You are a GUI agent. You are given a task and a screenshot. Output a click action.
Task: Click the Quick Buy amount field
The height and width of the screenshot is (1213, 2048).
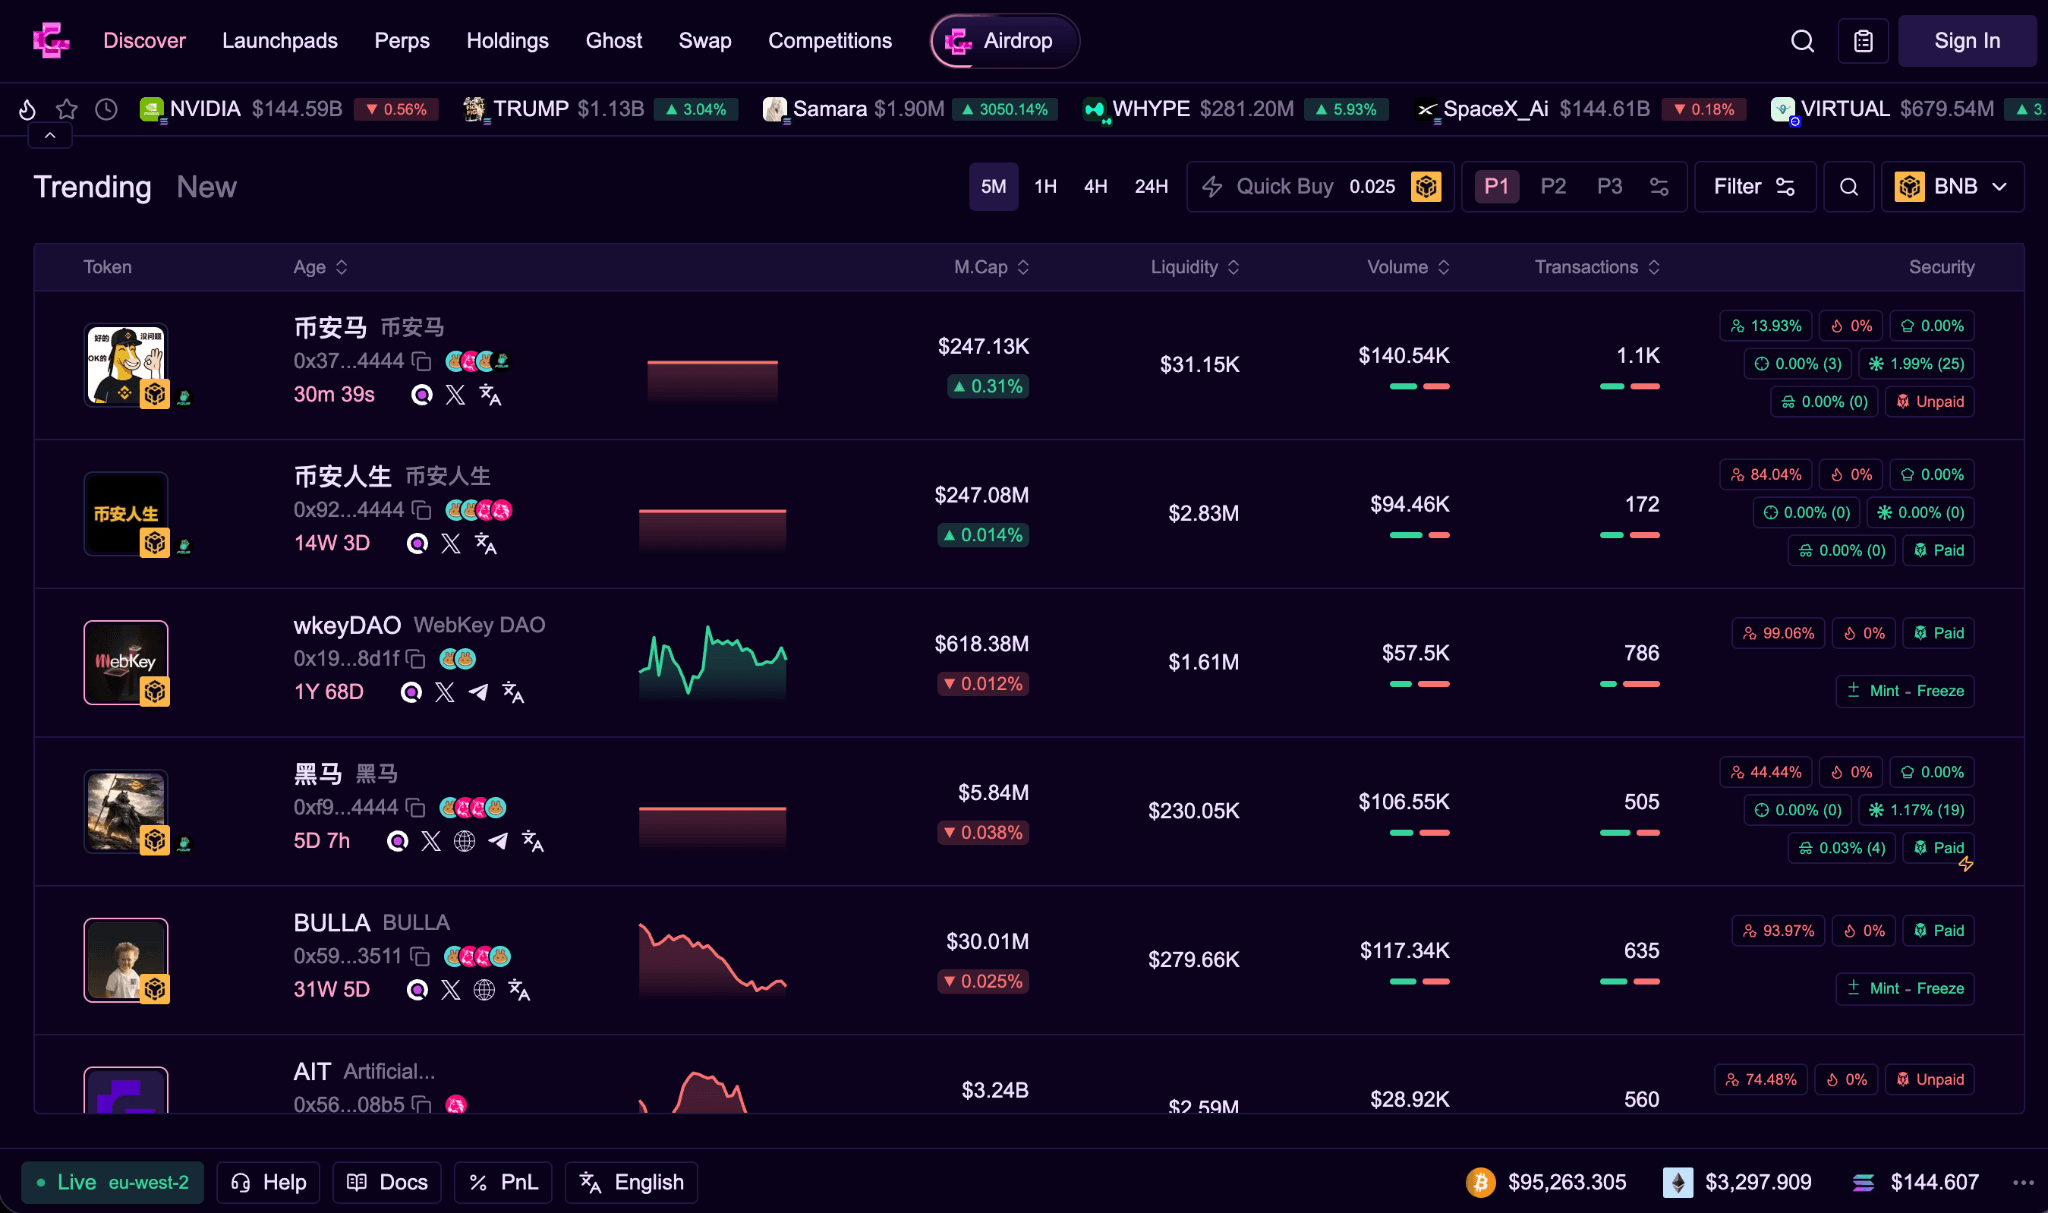coord(1372,187)
